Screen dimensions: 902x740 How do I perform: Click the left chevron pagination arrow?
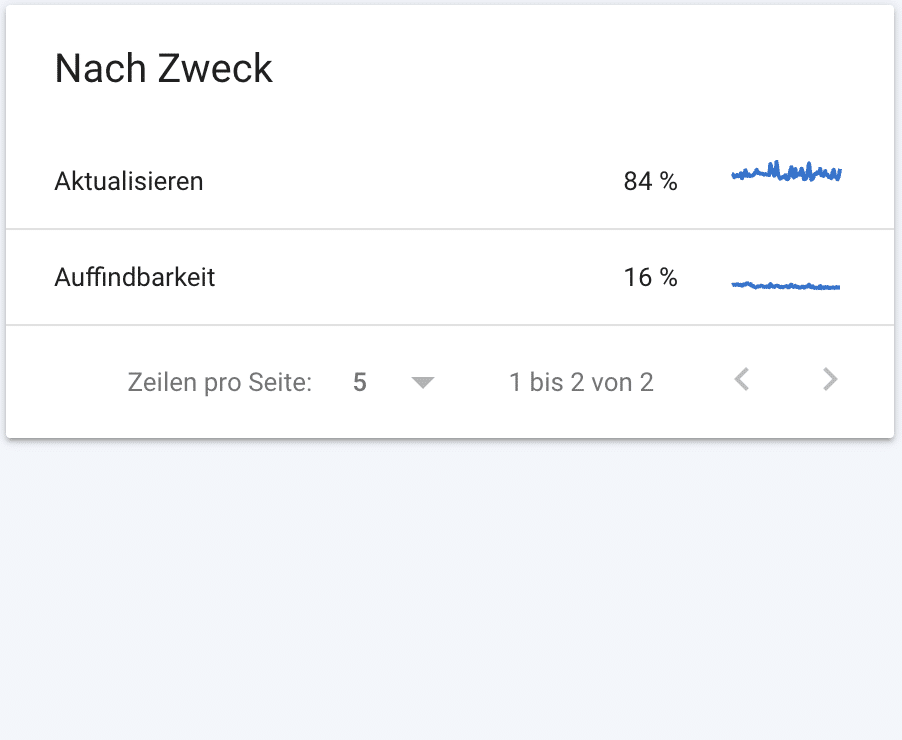click(742, 380)
